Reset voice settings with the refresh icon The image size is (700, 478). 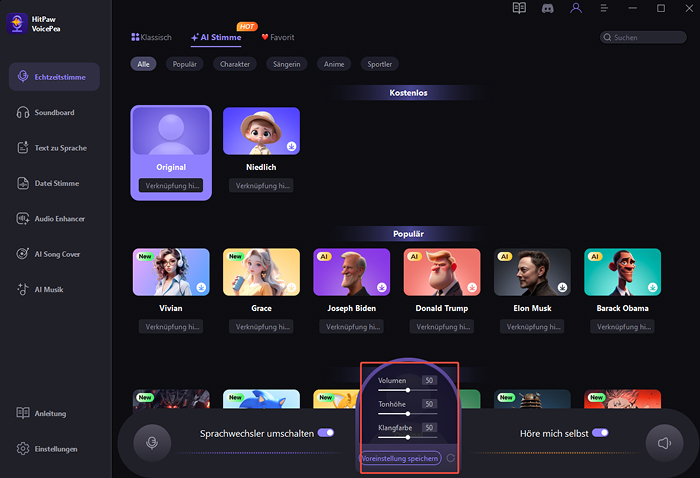451,458
